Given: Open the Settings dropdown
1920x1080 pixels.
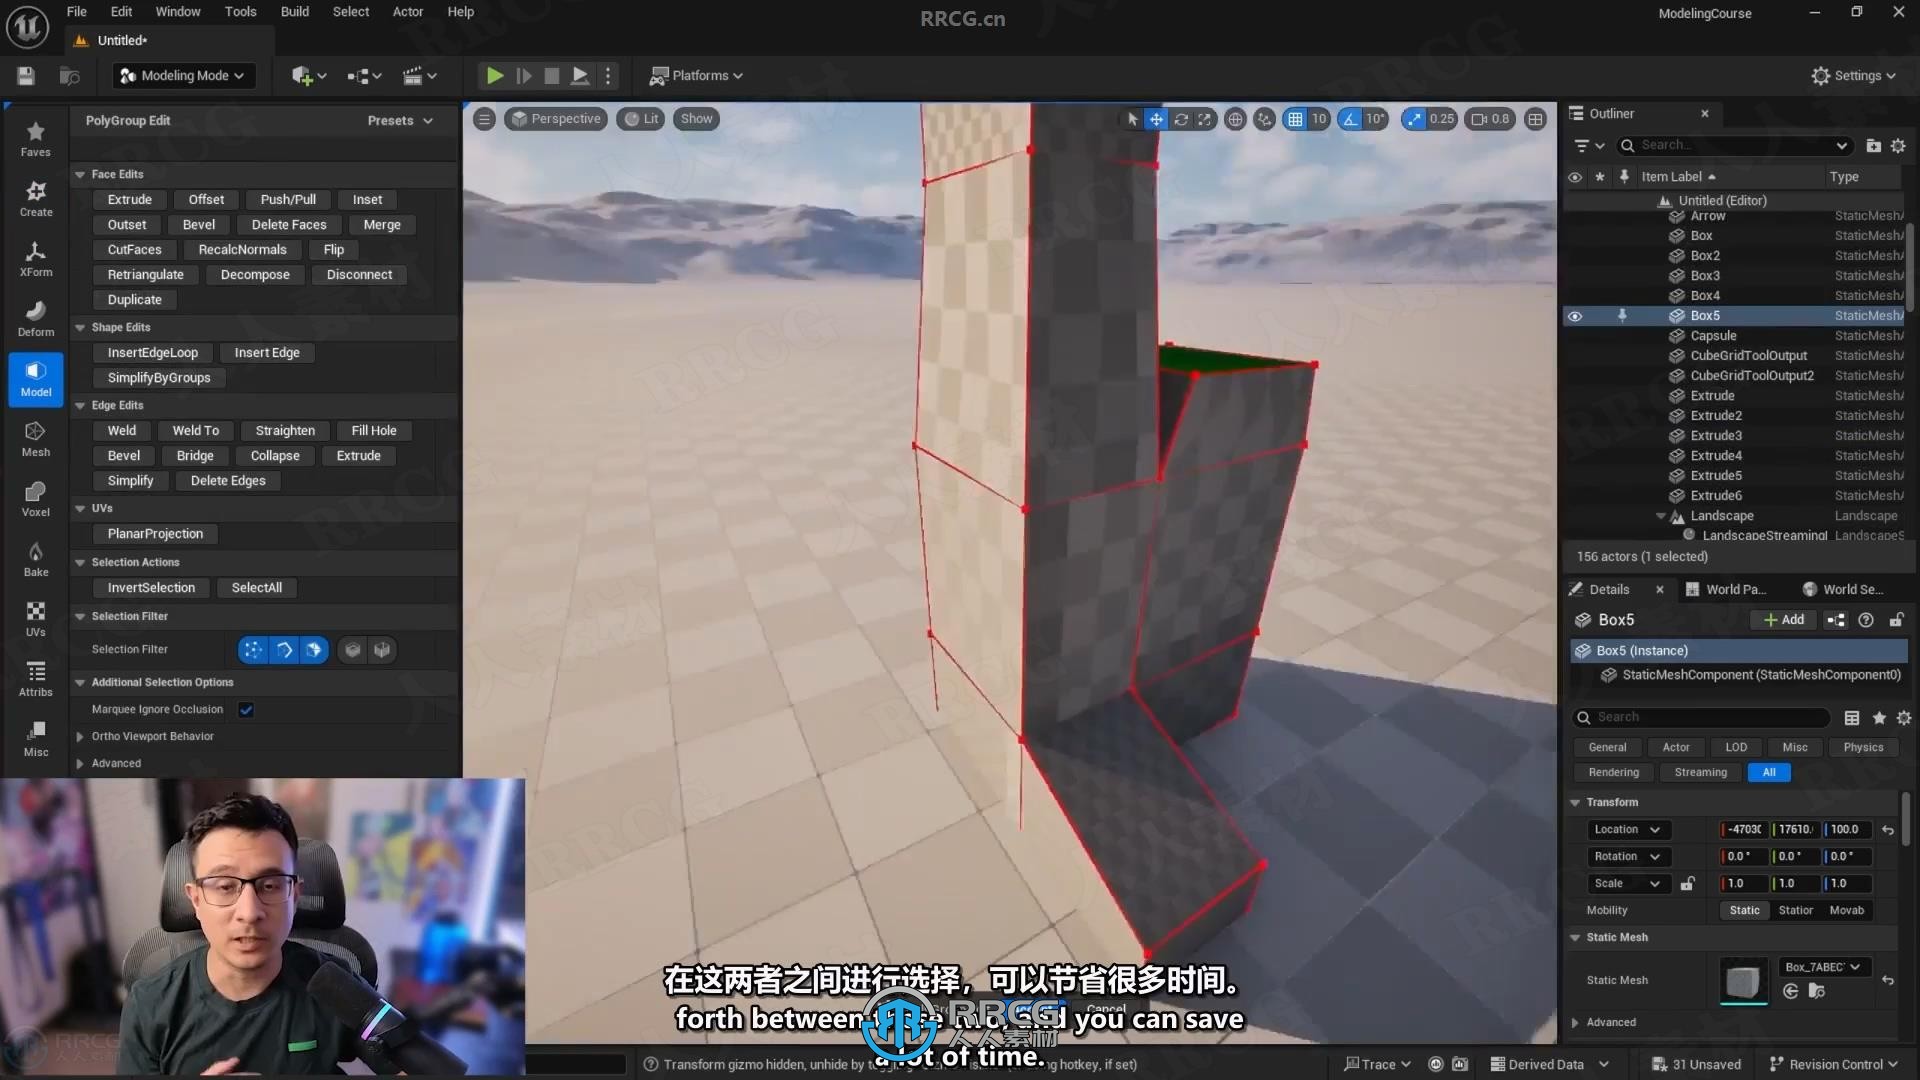Looking at the screenshot, I should point(1853,76).
